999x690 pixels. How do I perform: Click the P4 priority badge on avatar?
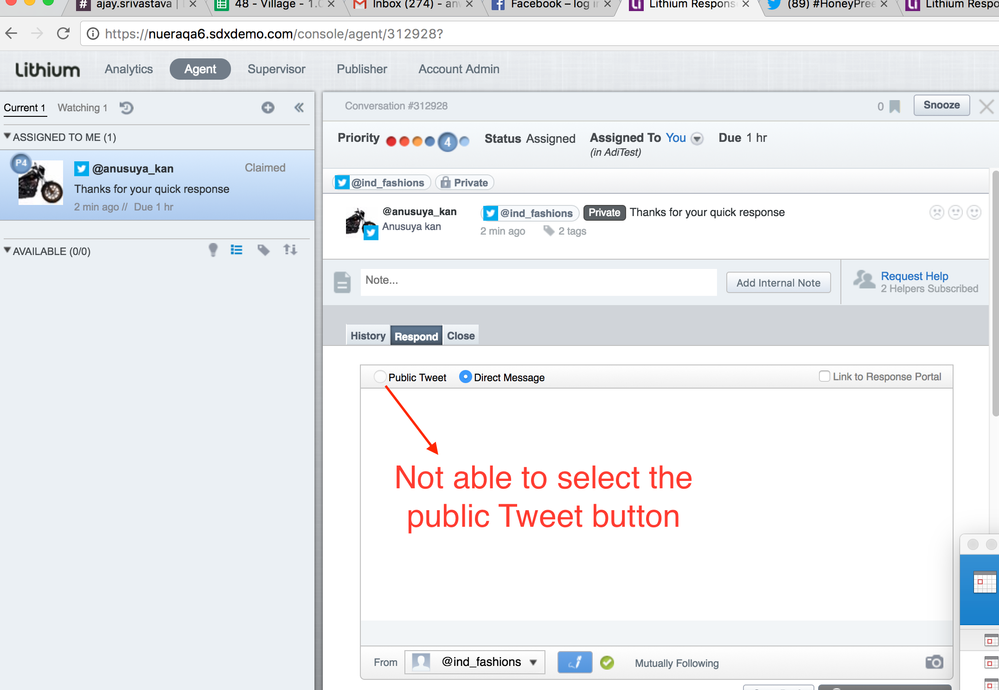(21, 163)
